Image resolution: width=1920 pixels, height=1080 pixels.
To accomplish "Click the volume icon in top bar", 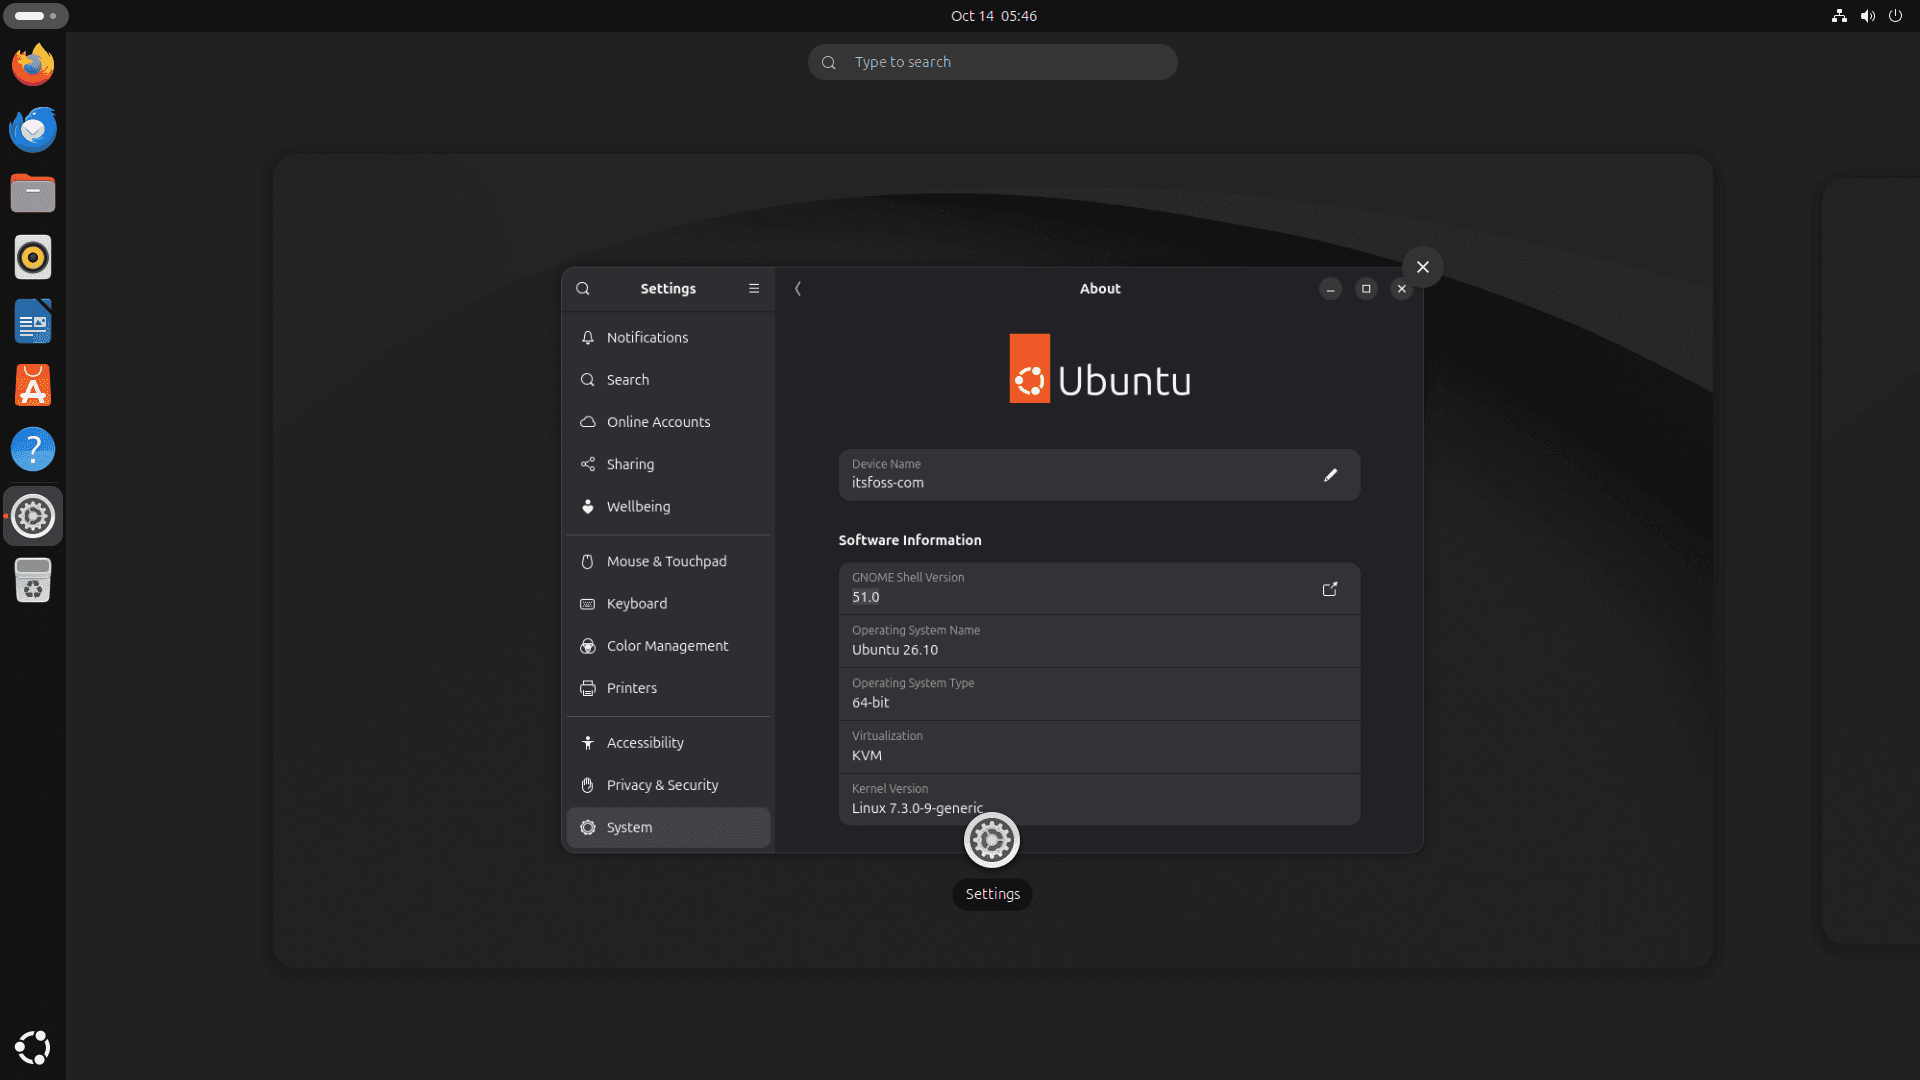I will pos(1867,16).
